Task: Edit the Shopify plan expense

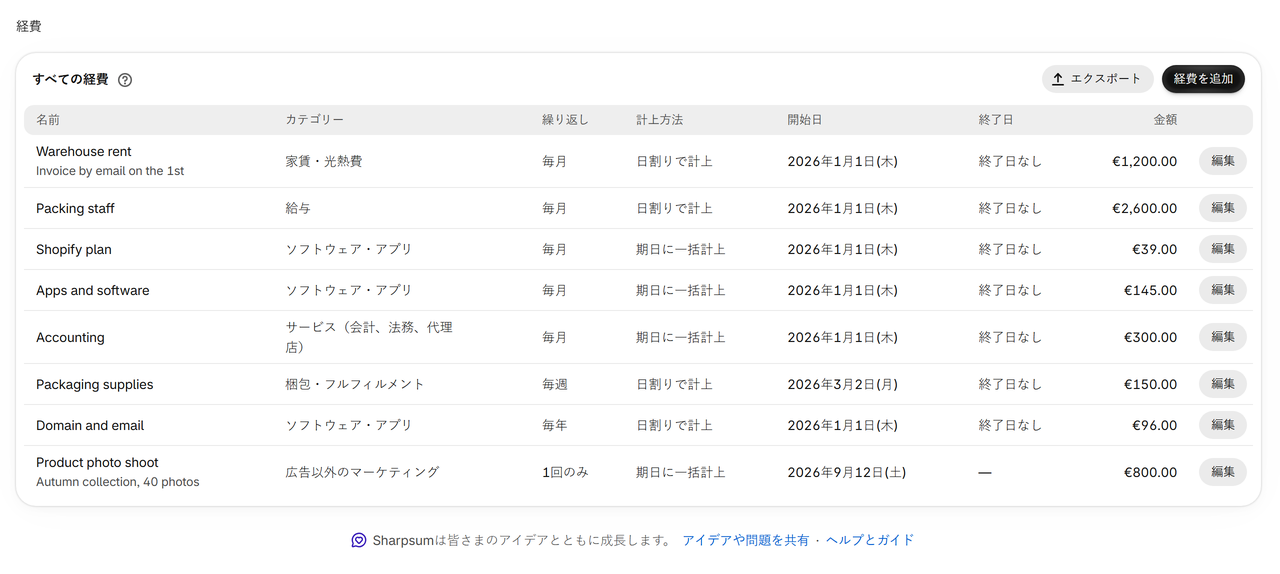Action: point(1222,249)
